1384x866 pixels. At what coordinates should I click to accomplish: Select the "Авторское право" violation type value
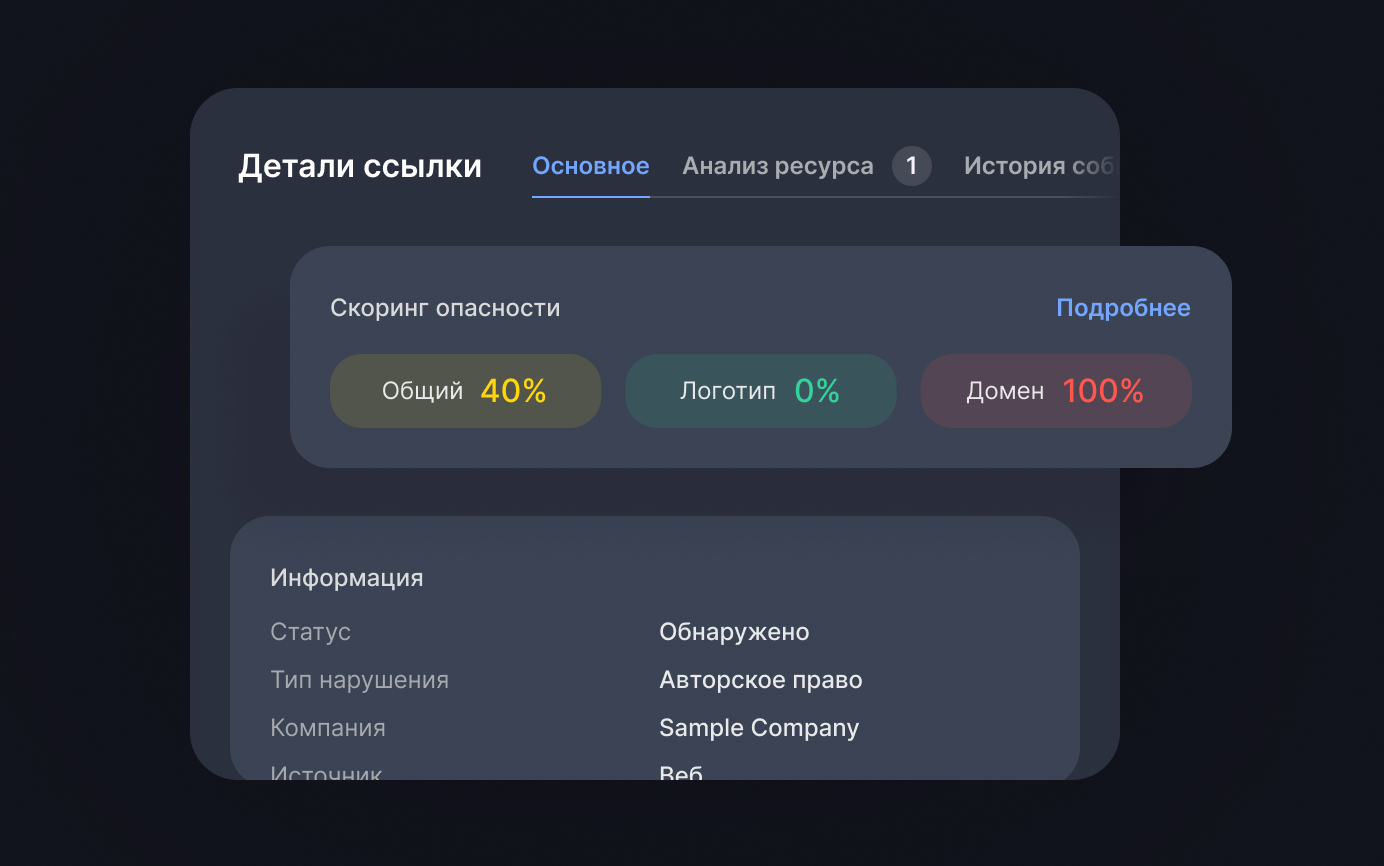tap(760, 679)
